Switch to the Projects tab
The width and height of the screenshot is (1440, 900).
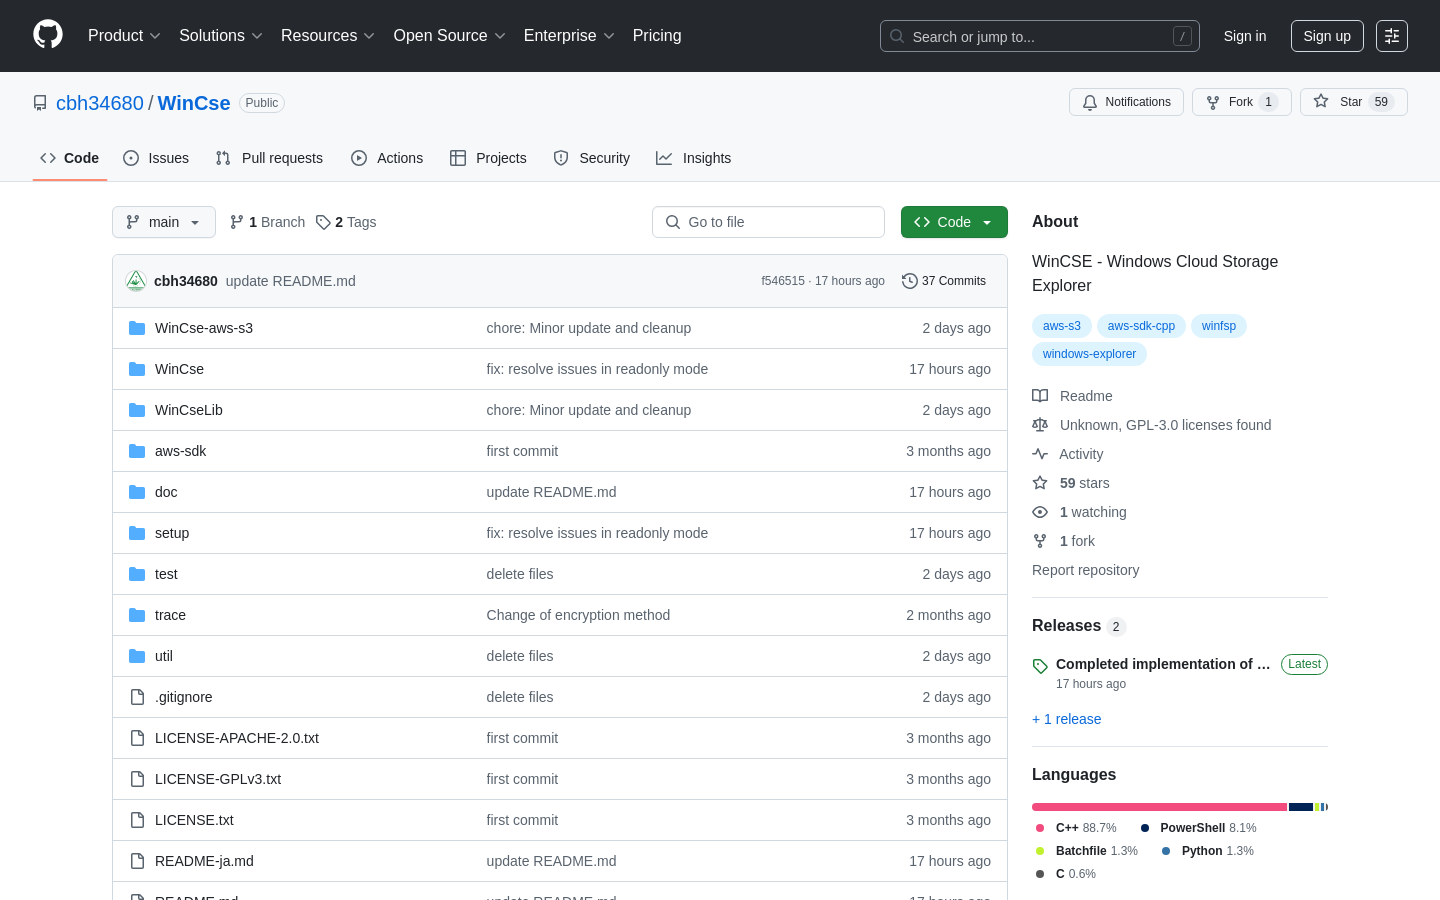coord(488,158)
